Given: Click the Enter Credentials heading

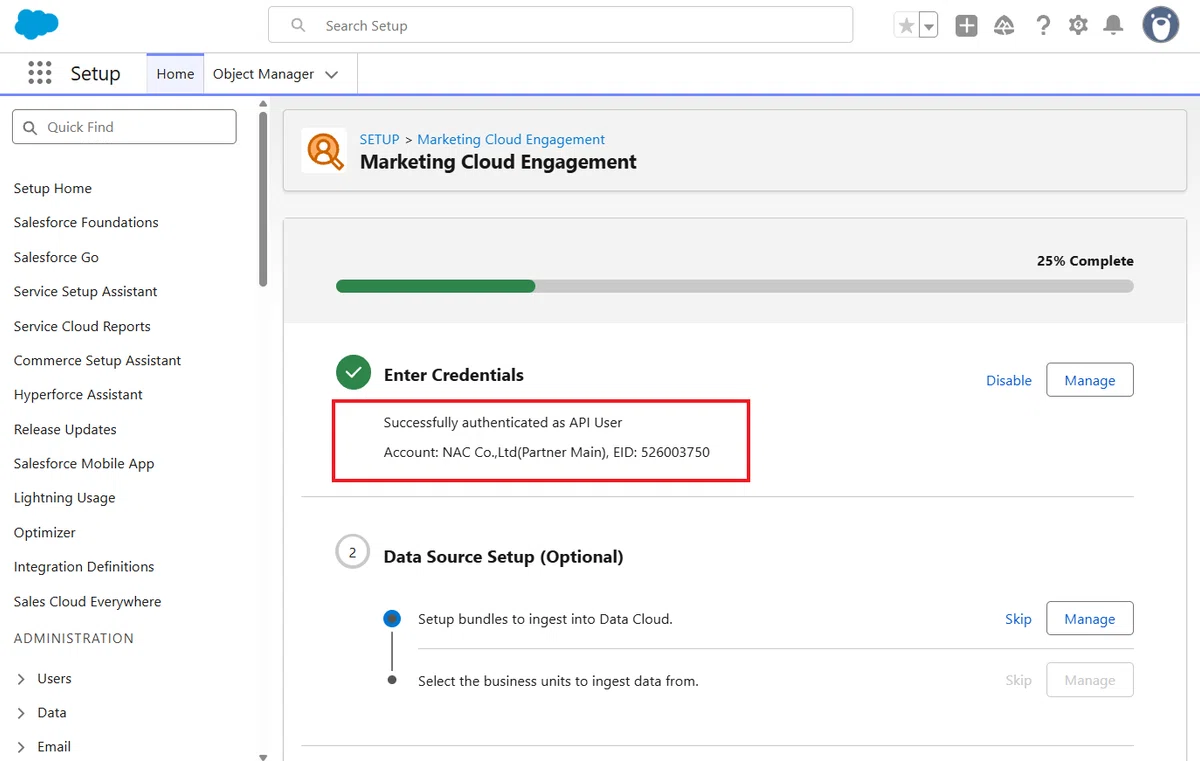Looking at the screenshot, I should 454,375.
